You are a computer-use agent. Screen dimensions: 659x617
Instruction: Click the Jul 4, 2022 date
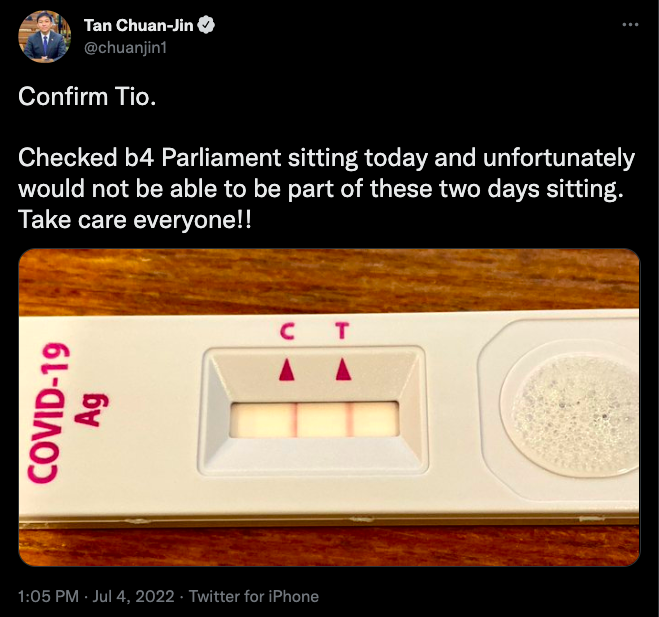click(x=133, y=596)
